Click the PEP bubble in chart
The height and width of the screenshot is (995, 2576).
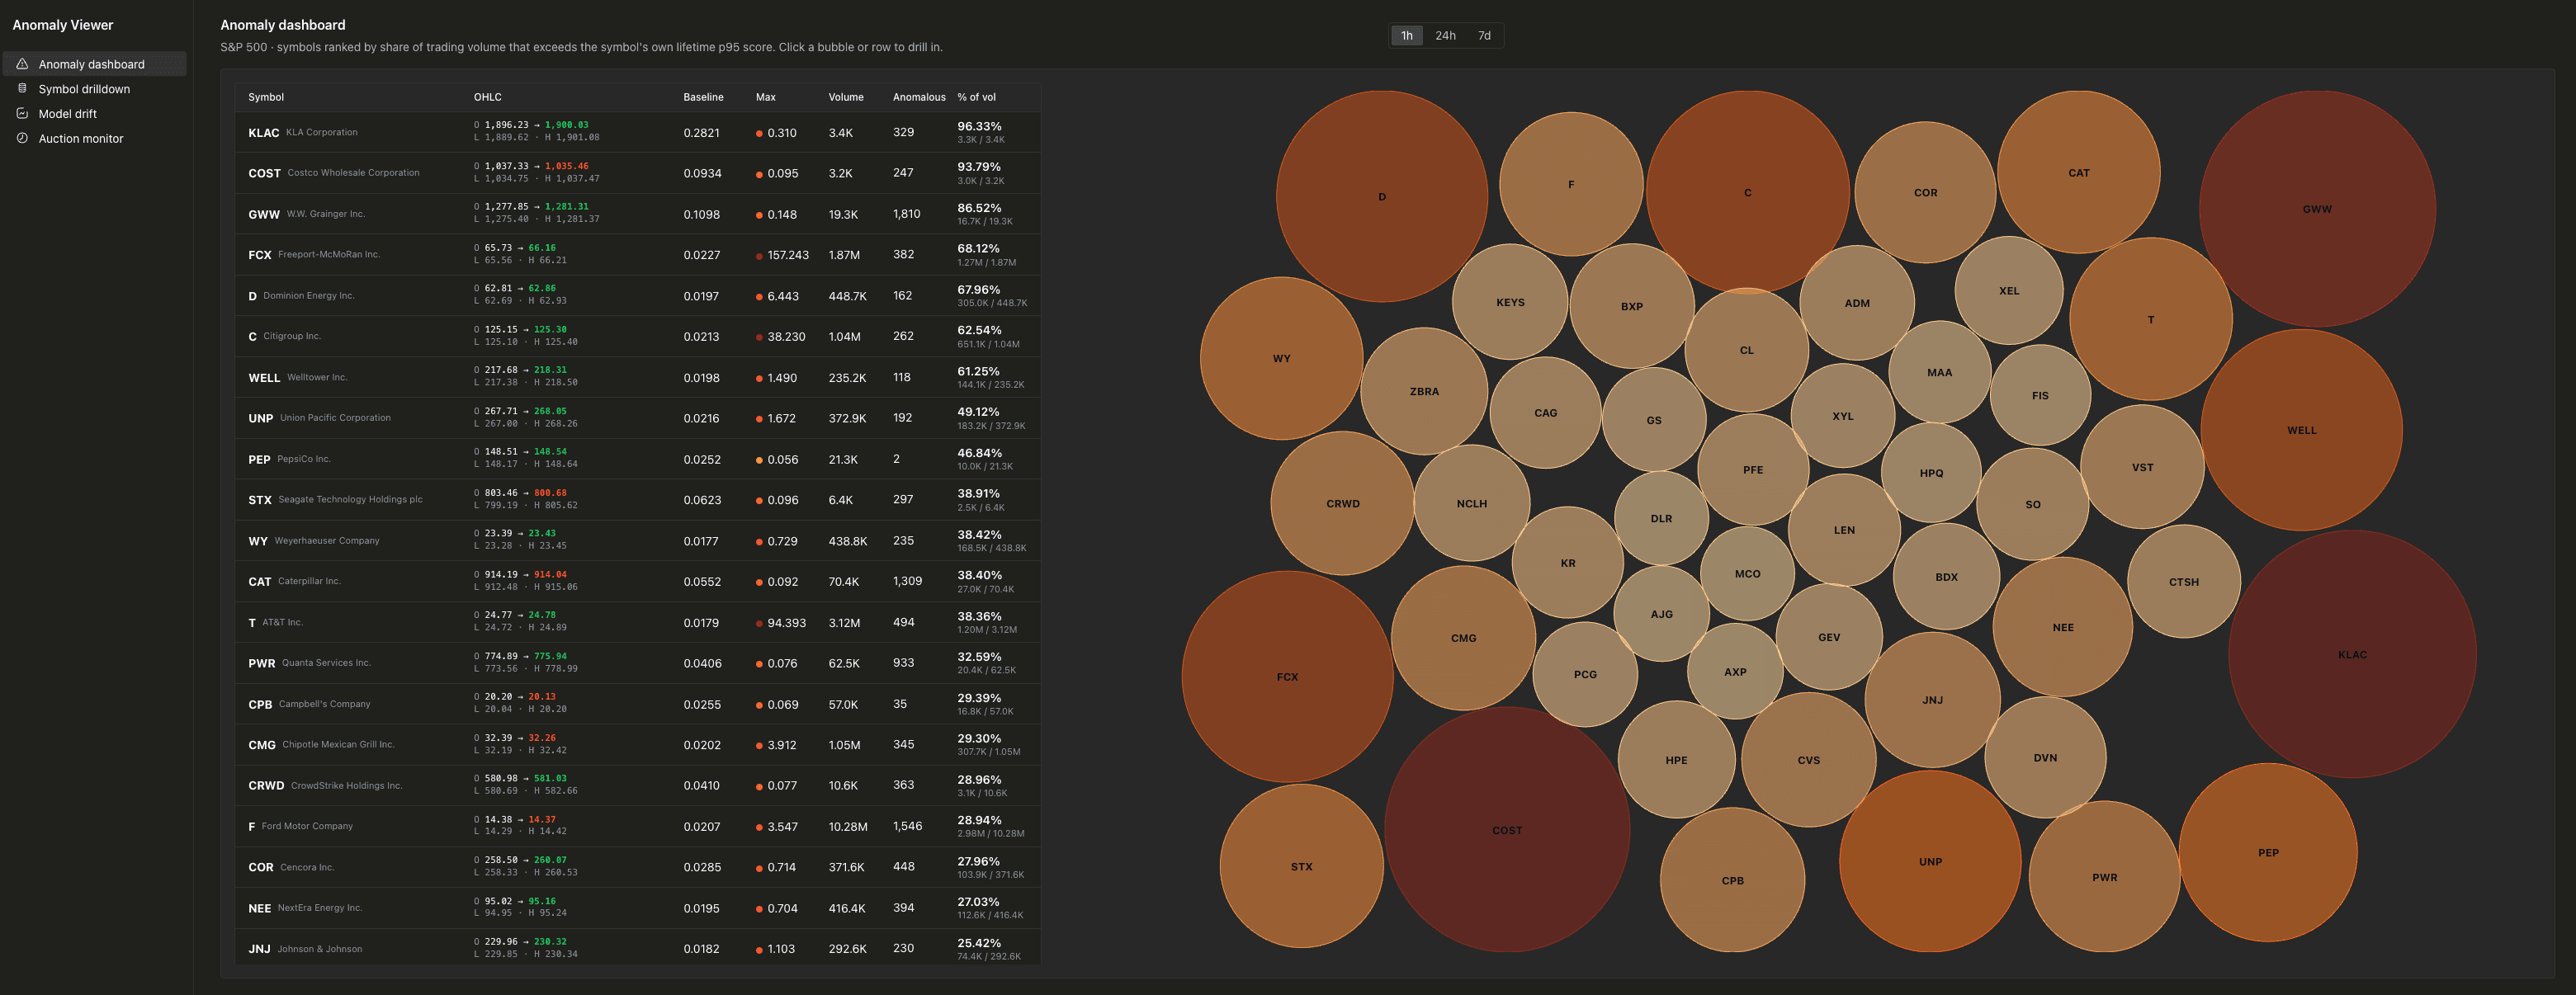(x=2268, y=852)
